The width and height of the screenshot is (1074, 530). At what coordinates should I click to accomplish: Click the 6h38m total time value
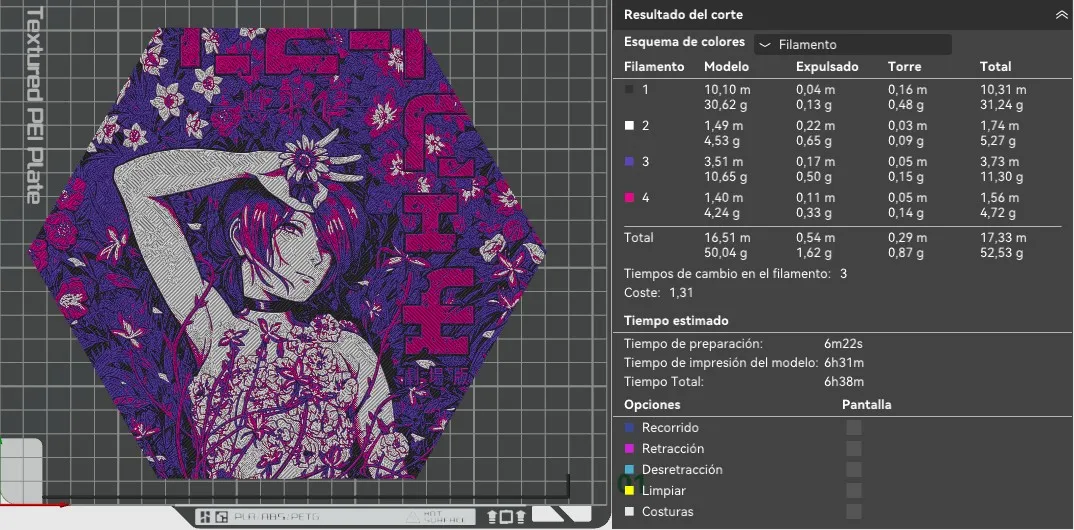(x=844, y=382)
